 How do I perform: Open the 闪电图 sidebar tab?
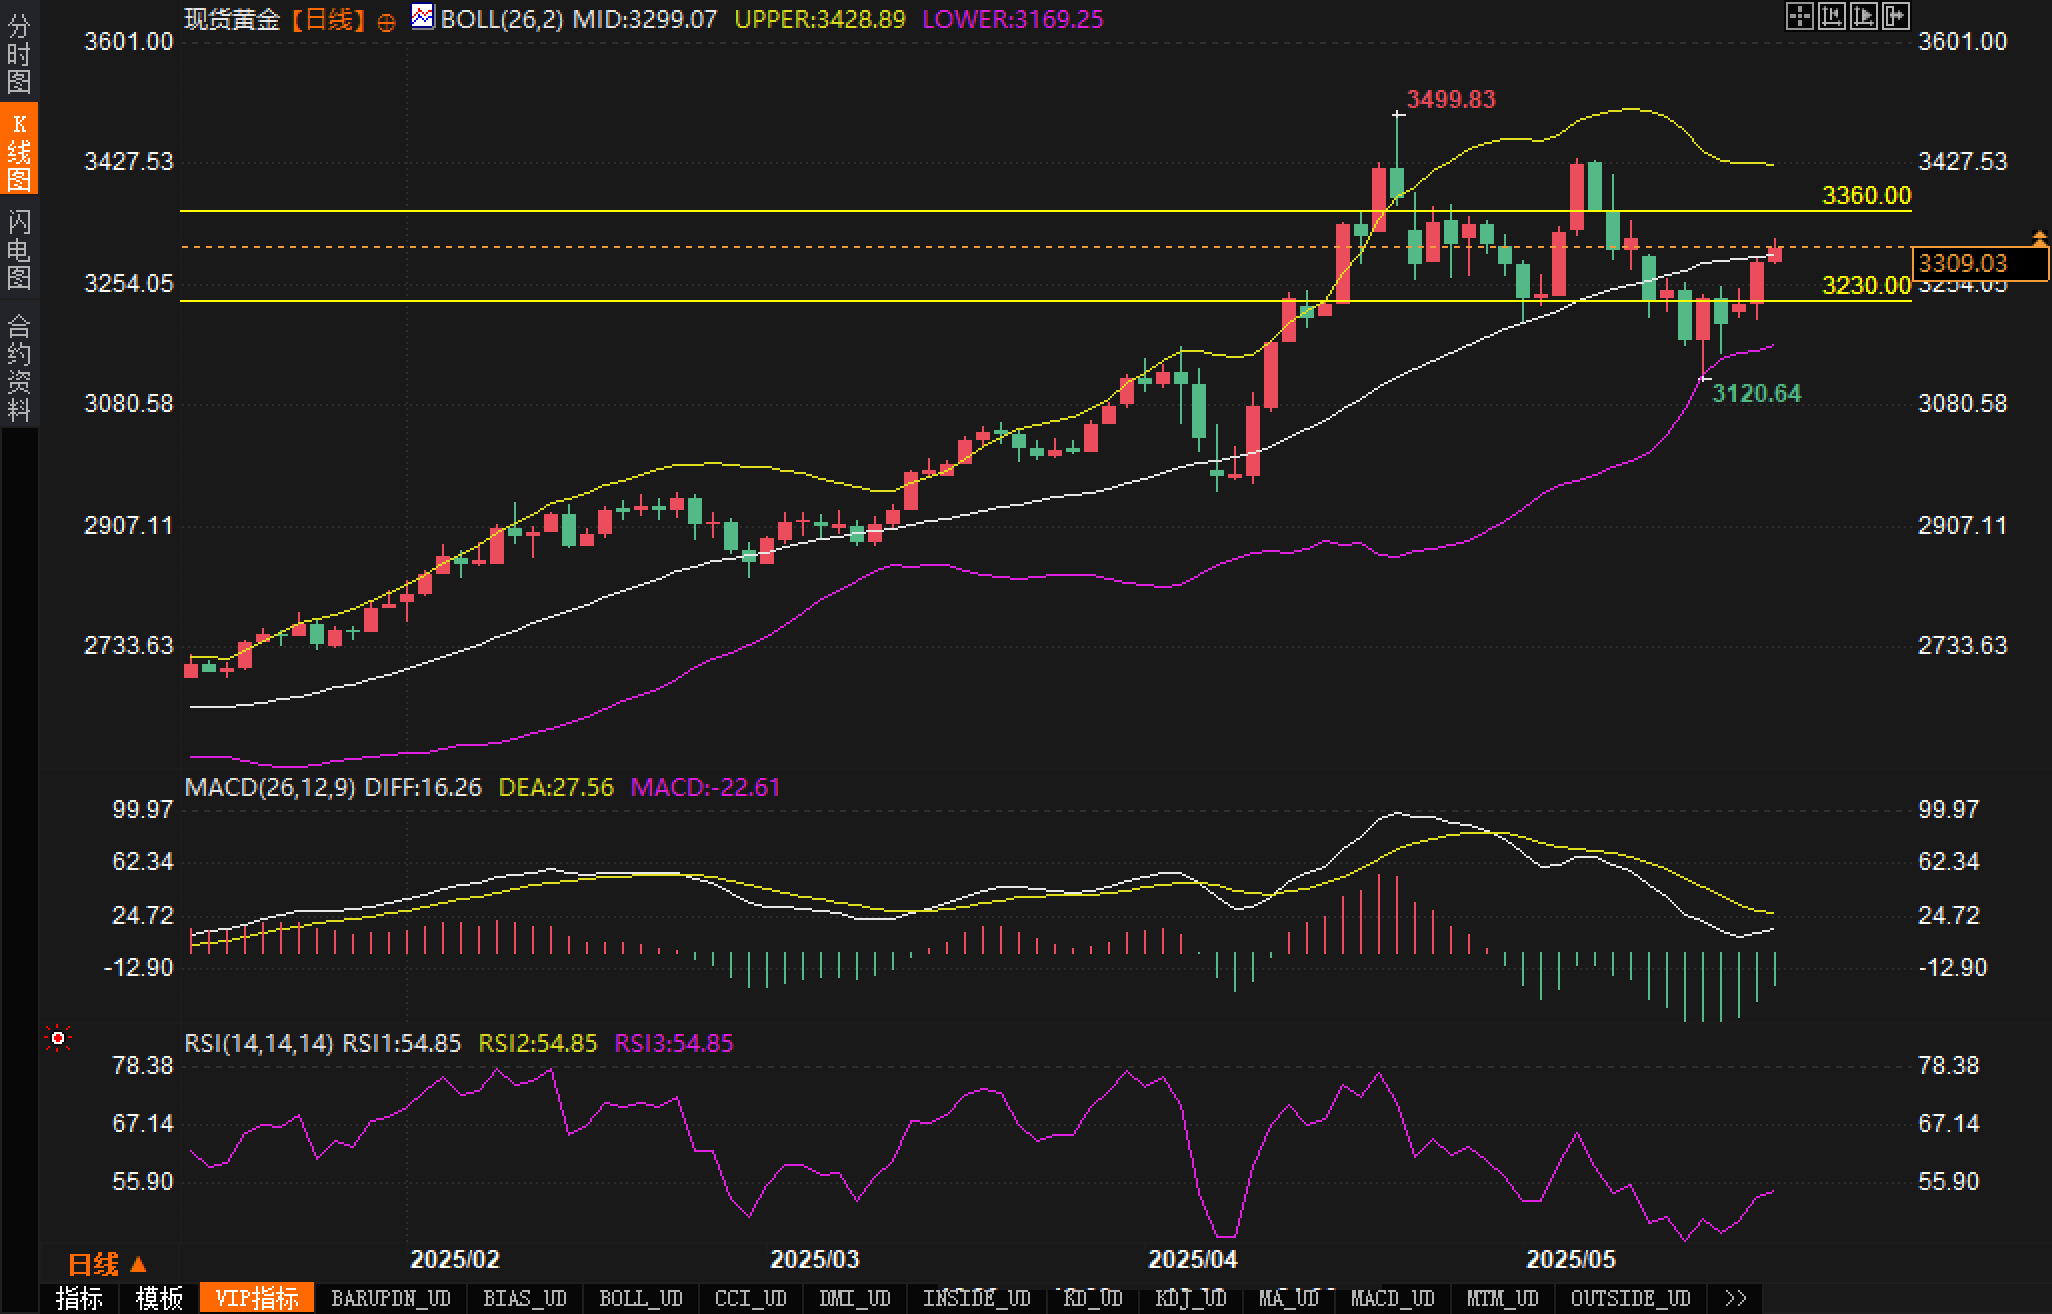19,248
